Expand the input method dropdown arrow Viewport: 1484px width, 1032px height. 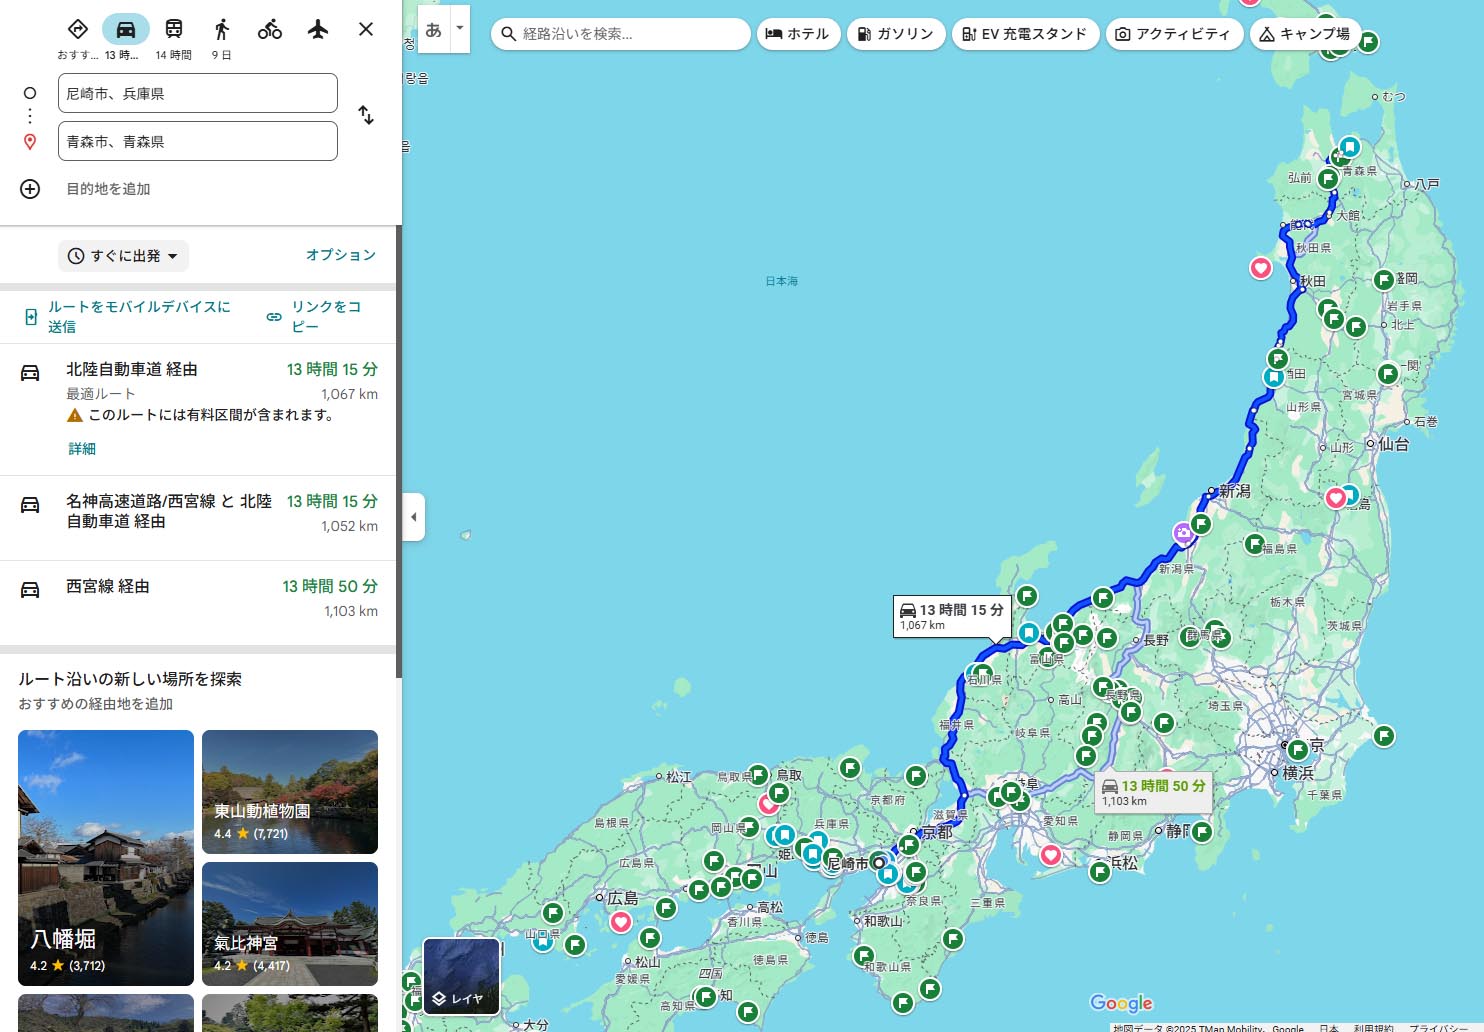click(460, 28)
